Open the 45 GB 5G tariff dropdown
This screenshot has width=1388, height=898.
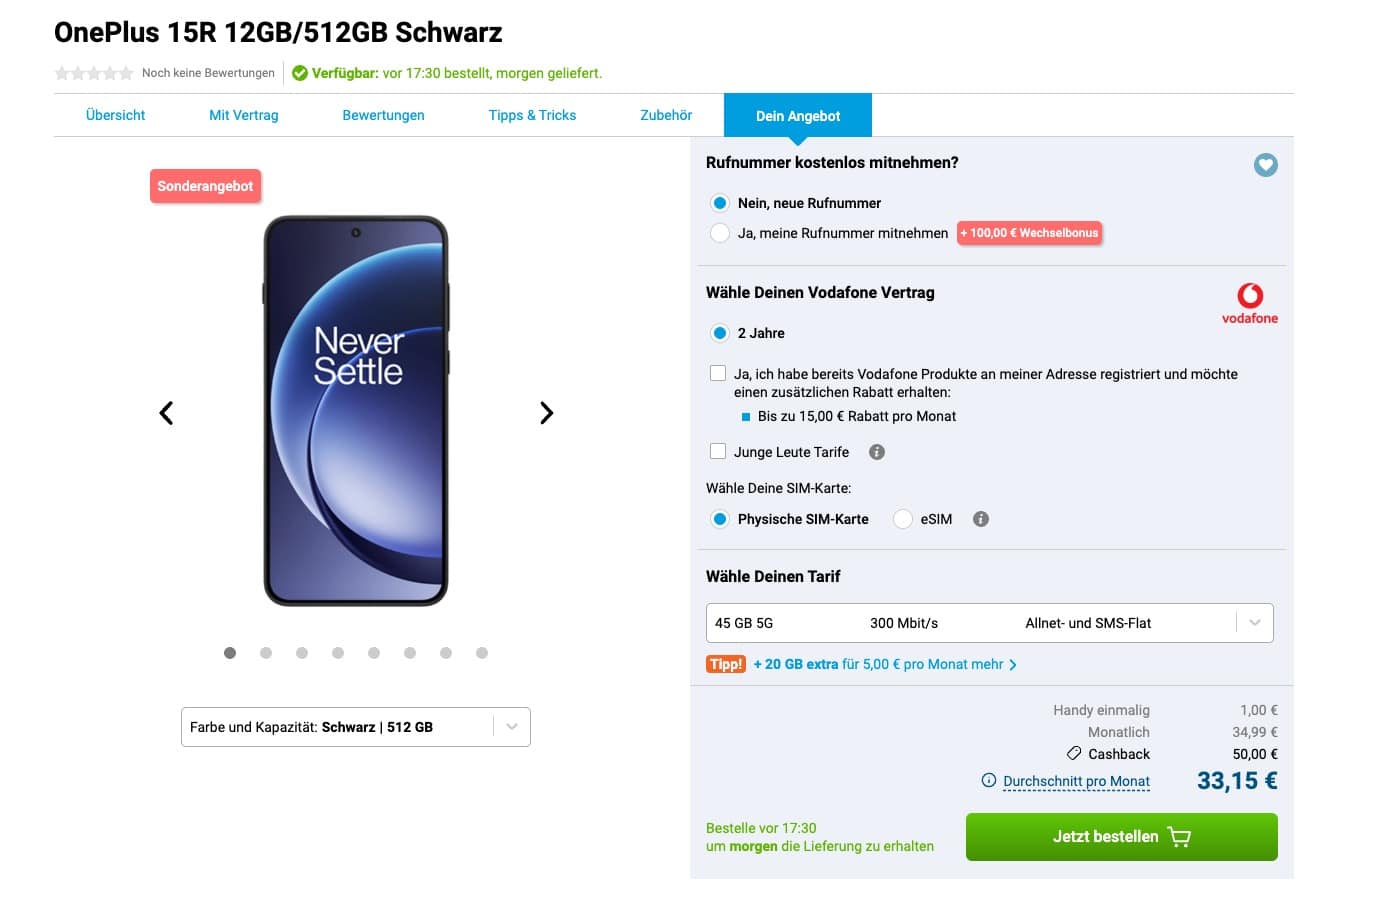(x=989, y=623)
